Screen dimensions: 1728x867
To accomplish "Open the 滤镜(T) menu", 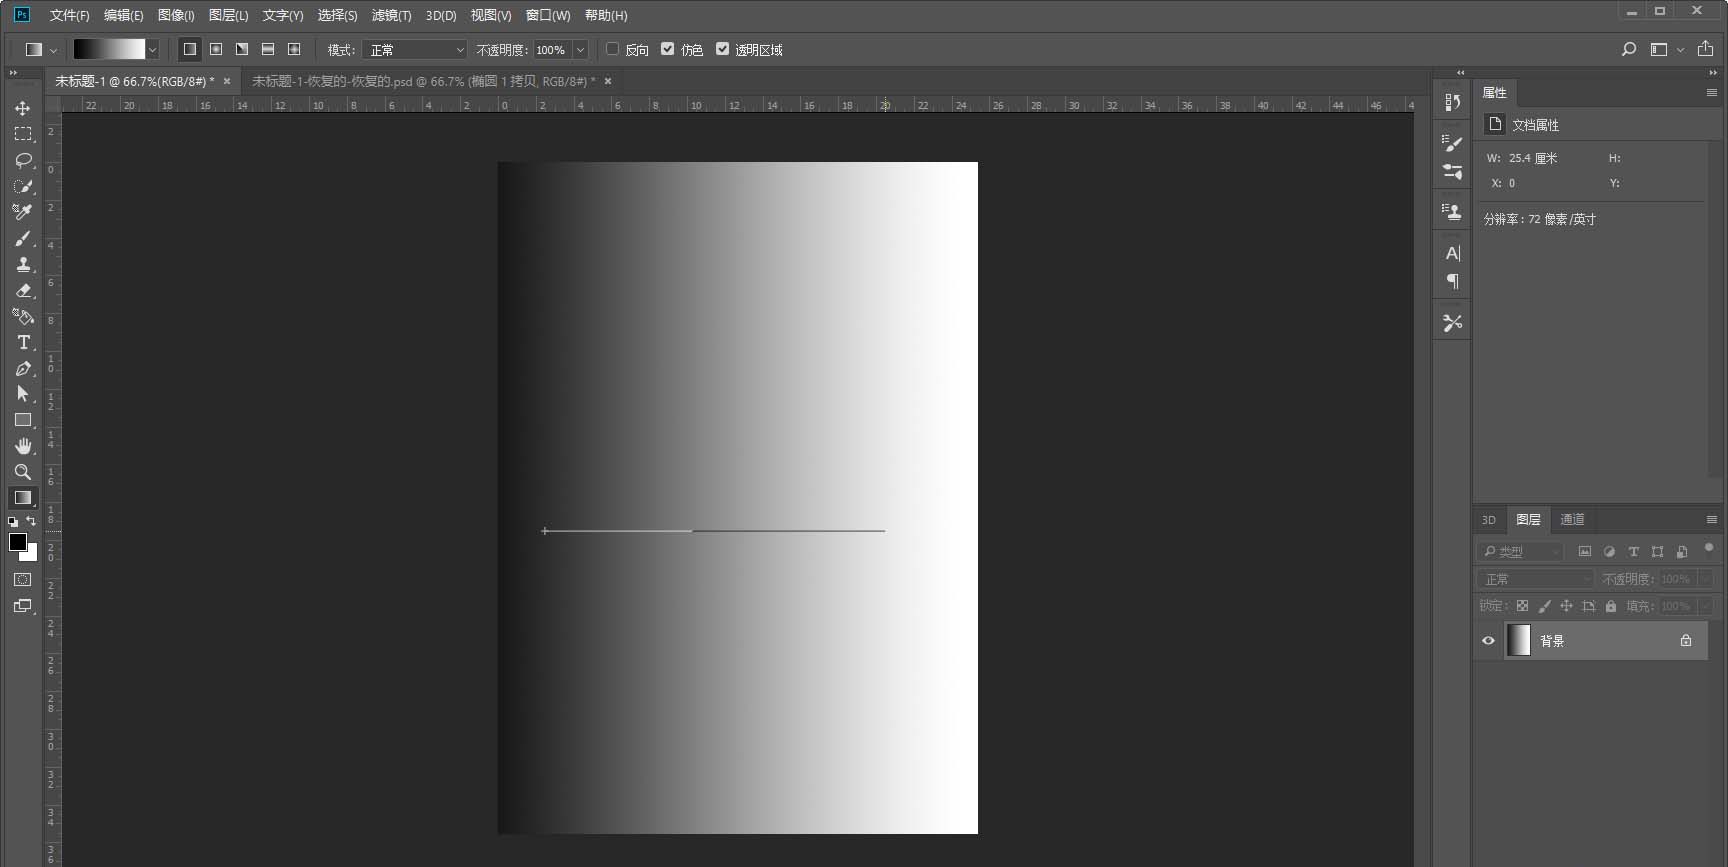I will click(x=391, y=15).
